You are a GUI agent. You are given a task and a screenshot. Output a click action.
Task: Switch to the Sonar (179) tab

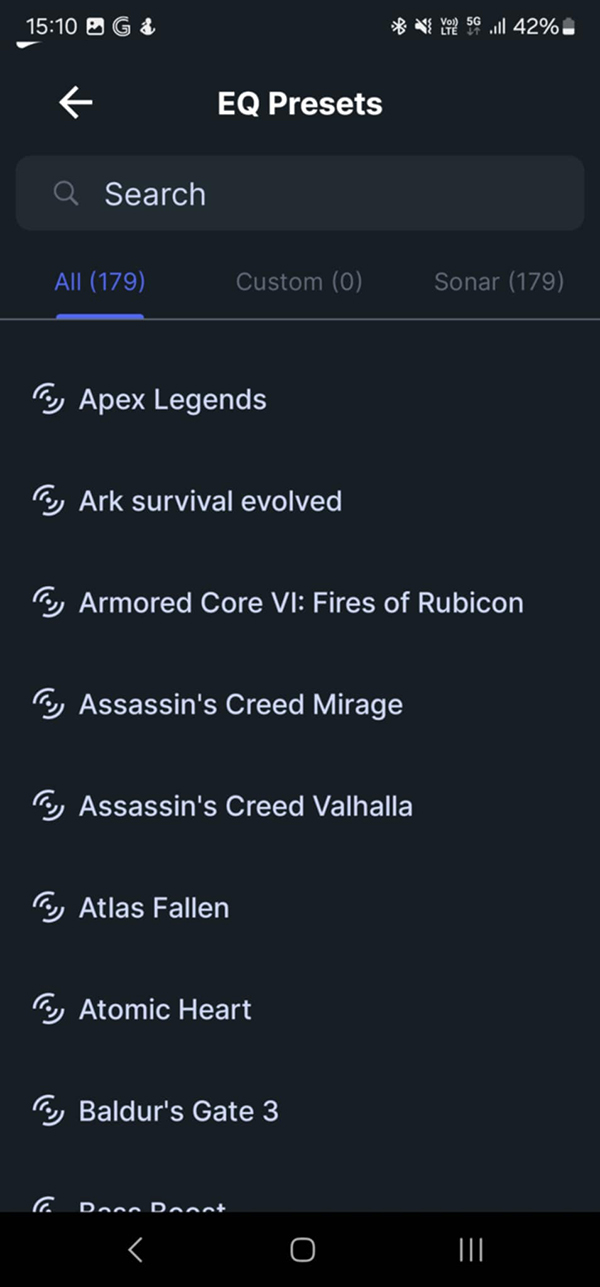click(x=499, y=282)
